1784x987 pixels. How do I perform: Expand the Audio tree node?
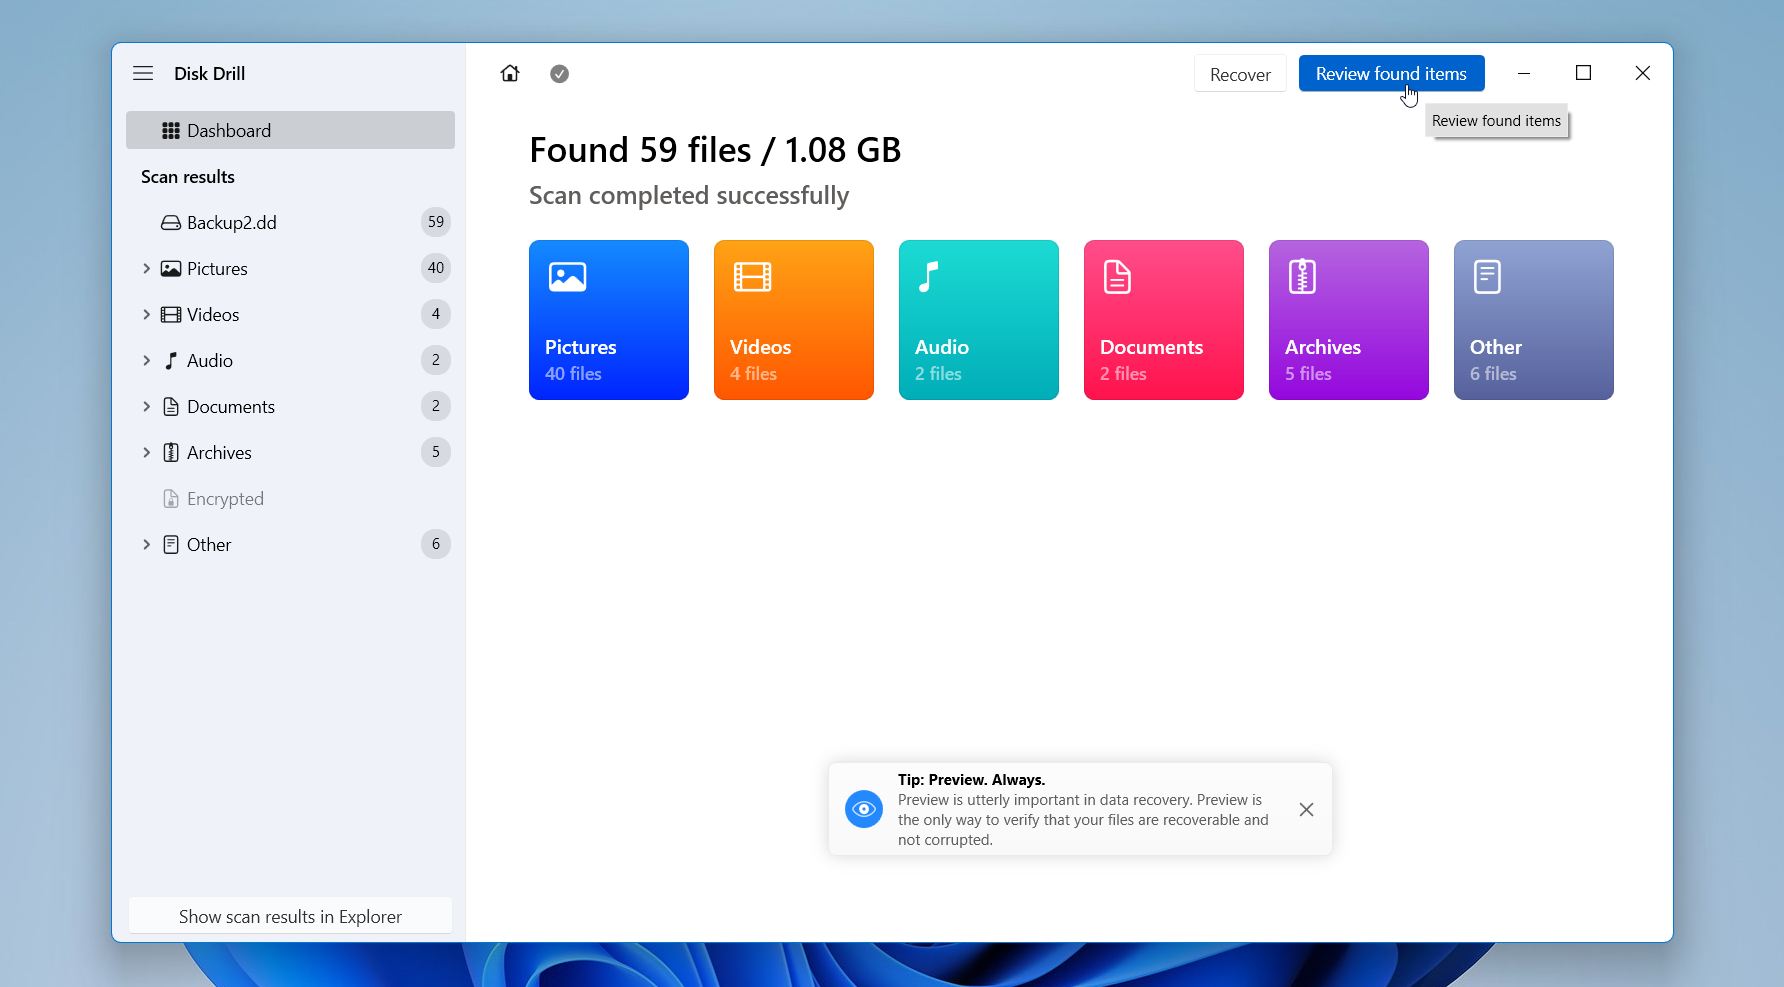coord(146,360)
